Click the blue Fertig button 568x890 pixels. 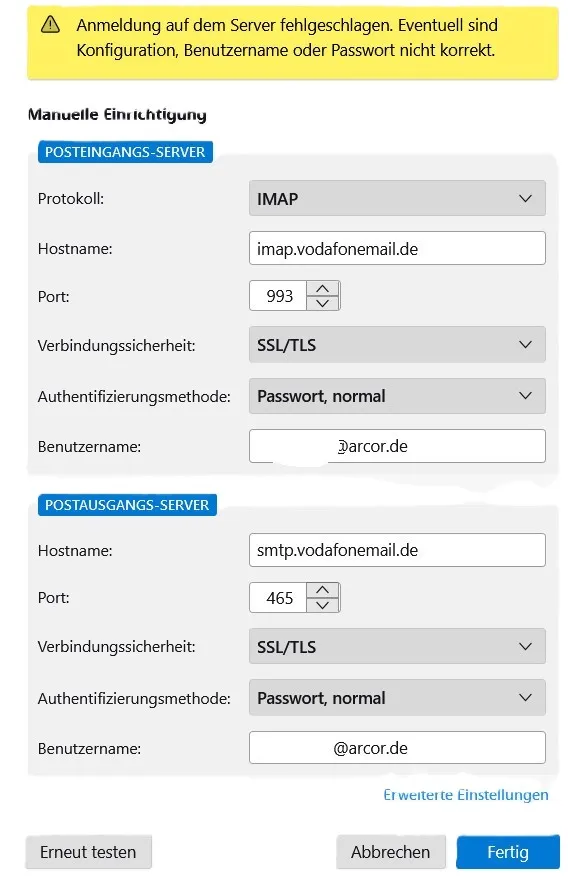pos(508,852)
